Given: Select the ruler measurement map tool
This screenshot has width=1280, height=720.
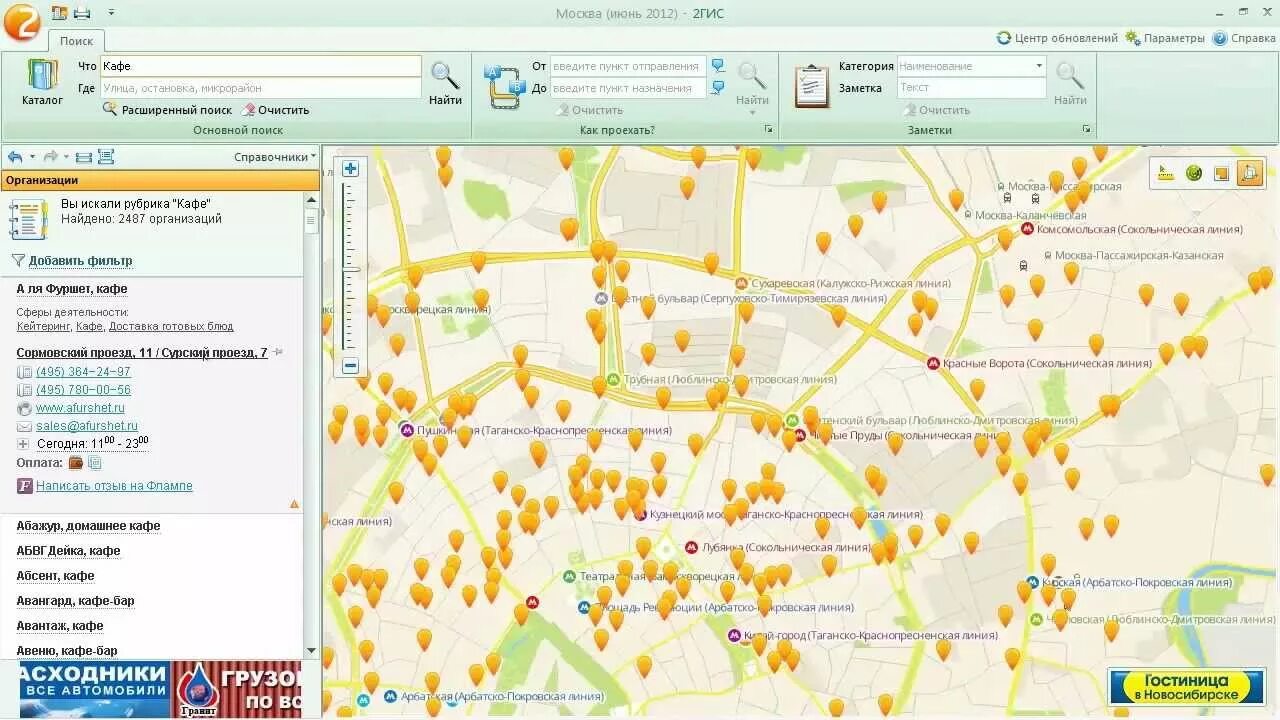Looking at the screenshot, I should pyautogui.click(x=1165, y=173).
